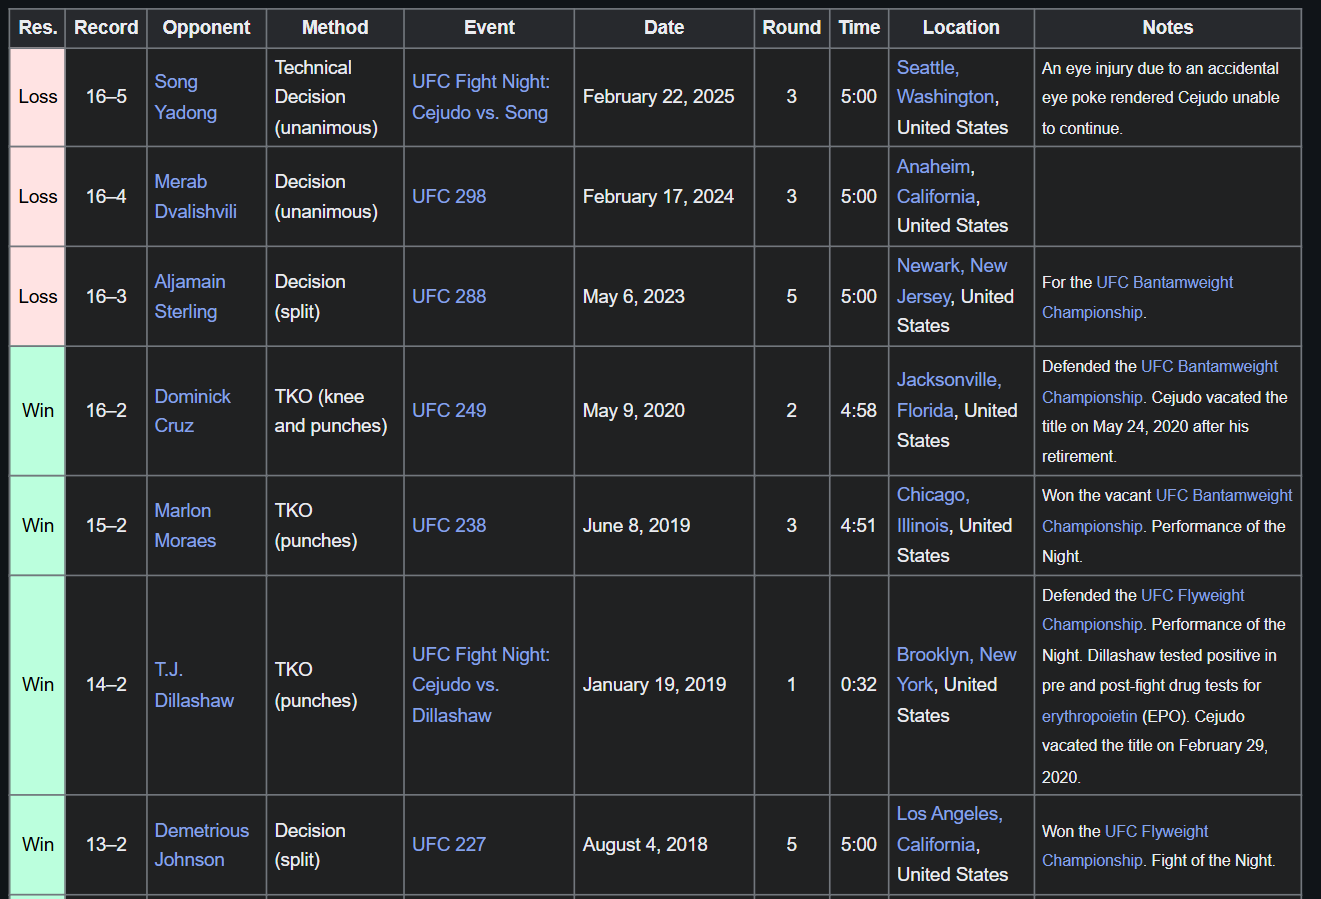Click the Event column header
This screenshot has height=899, width=1321.
pos(489,28)
